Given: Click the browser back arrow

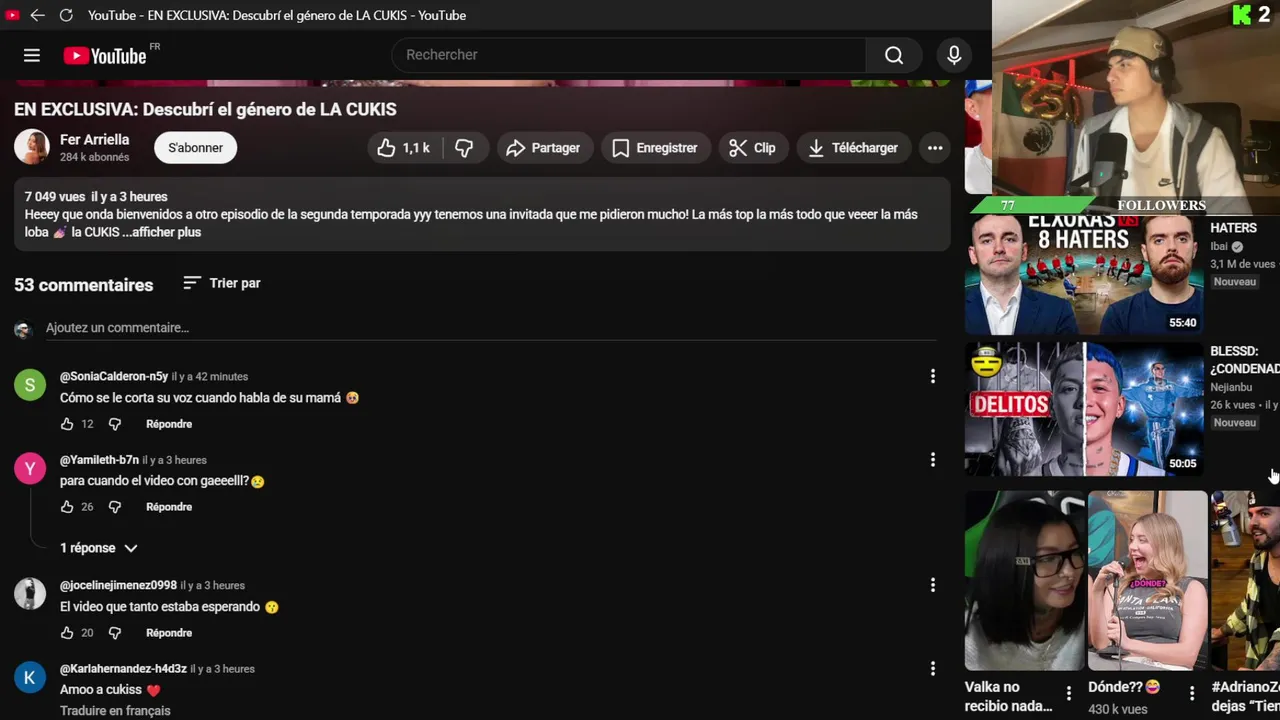Looking at the screenshot, I should pos(37,15).
